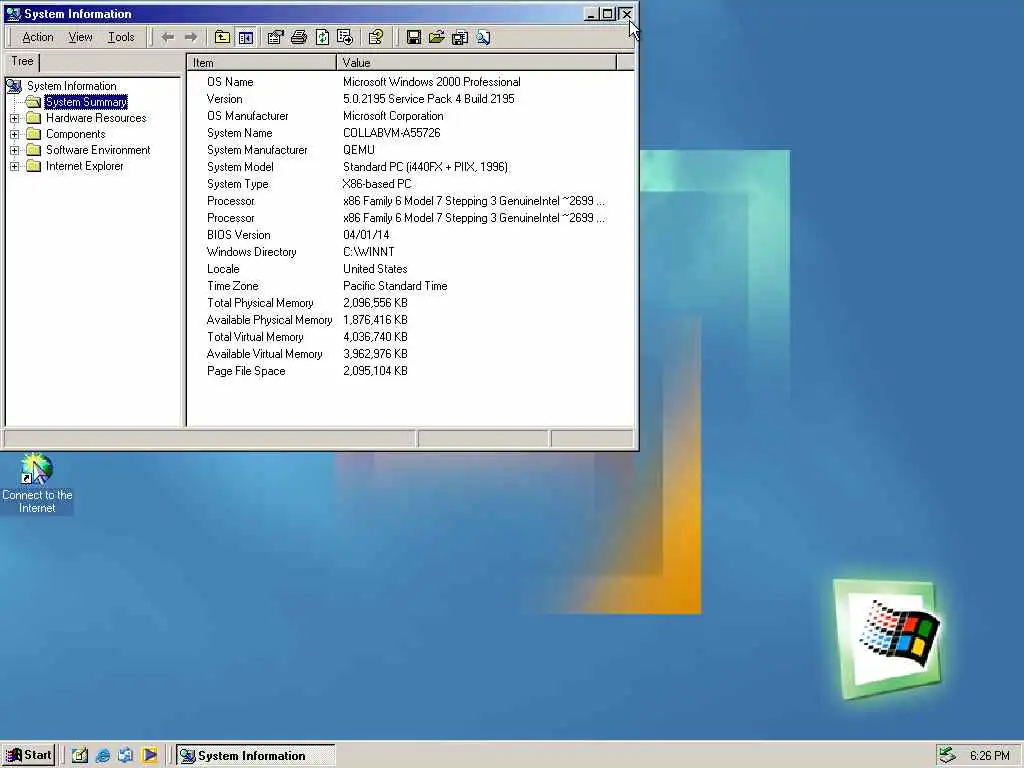
Task: Select Components folder in tree
Action: (75, 134)
